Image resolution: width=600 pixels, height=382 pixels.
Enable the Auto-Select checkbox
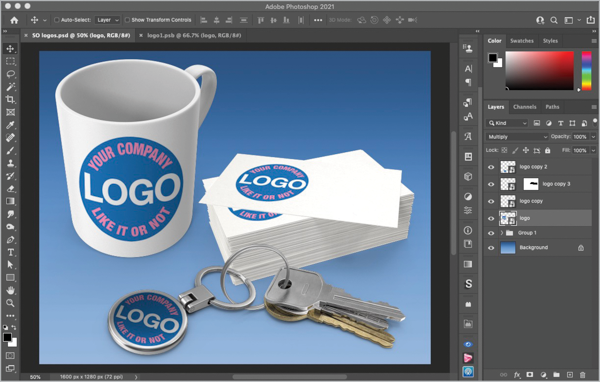57,20
